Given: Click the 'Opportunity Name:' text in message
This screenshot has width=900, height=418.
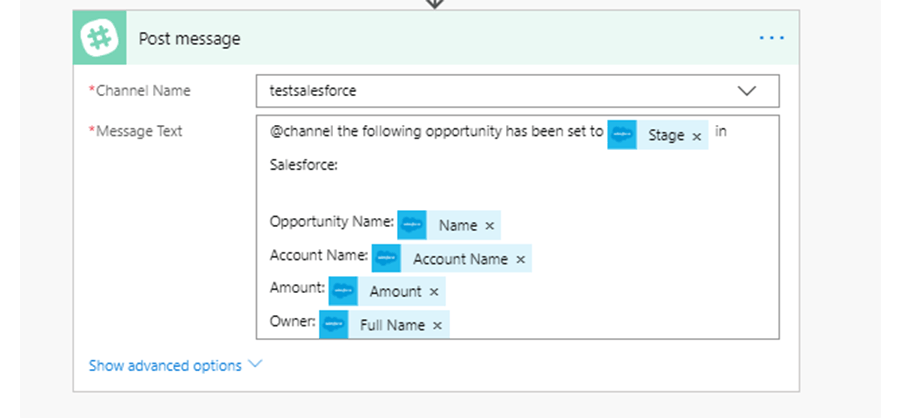Looking at the screenshot, I should pos(332,222).
